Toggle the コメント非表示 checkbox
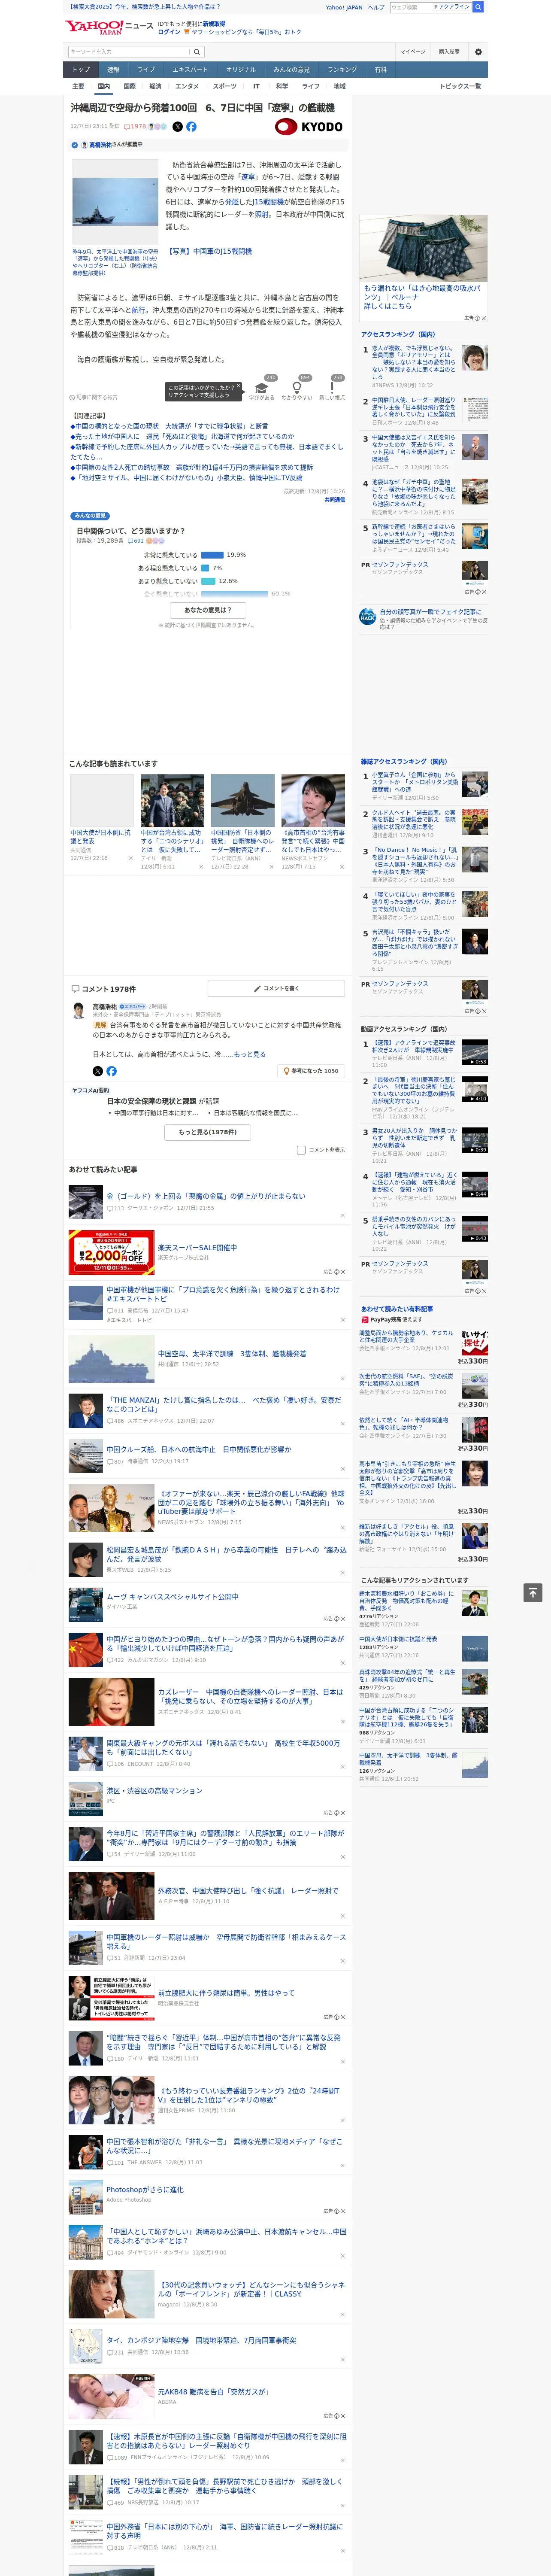The image size is (551, 2576). click(301, 1150)
